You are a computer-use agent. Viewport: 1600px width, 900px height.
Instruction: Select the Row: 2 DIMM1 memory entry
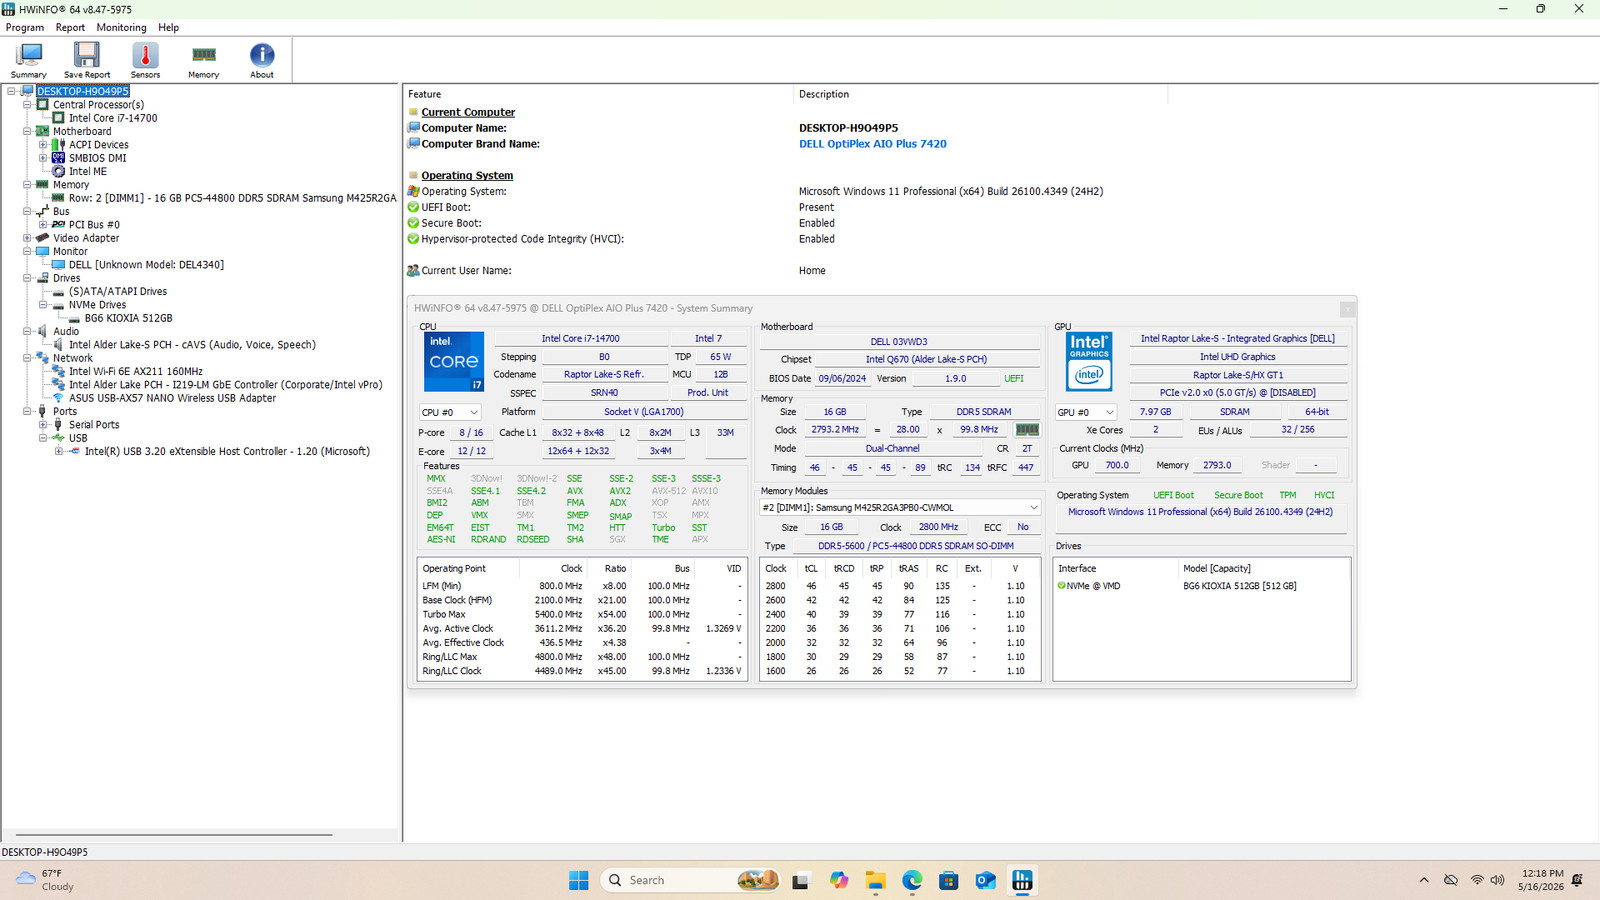coord(232,198)
